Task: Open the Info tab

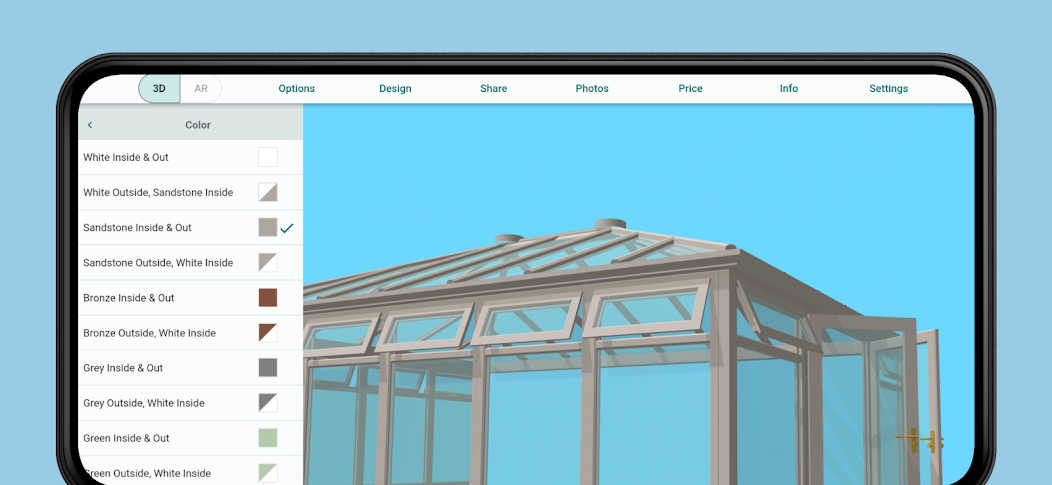Action: point(789,89)
